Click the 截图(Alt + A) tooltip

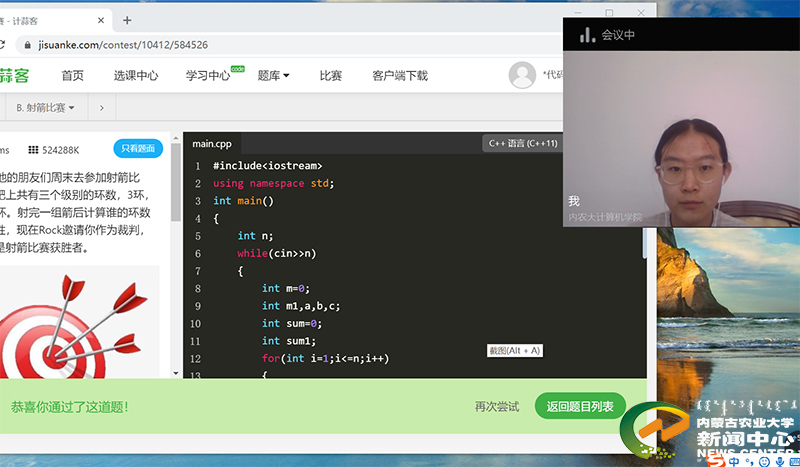click(515, 351)
